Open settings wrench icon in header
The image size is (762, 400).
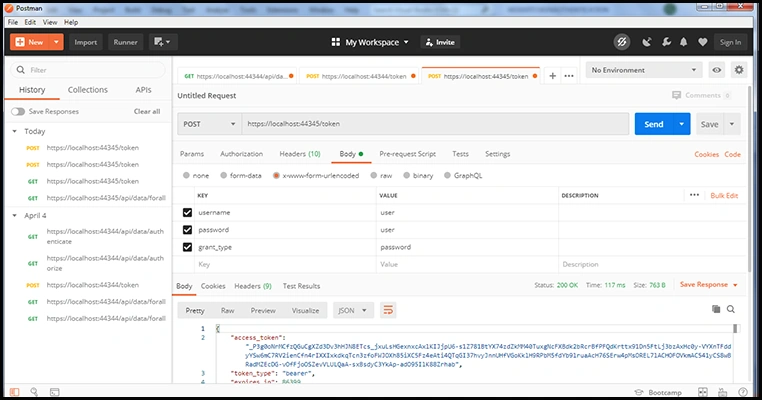point(666,42)
